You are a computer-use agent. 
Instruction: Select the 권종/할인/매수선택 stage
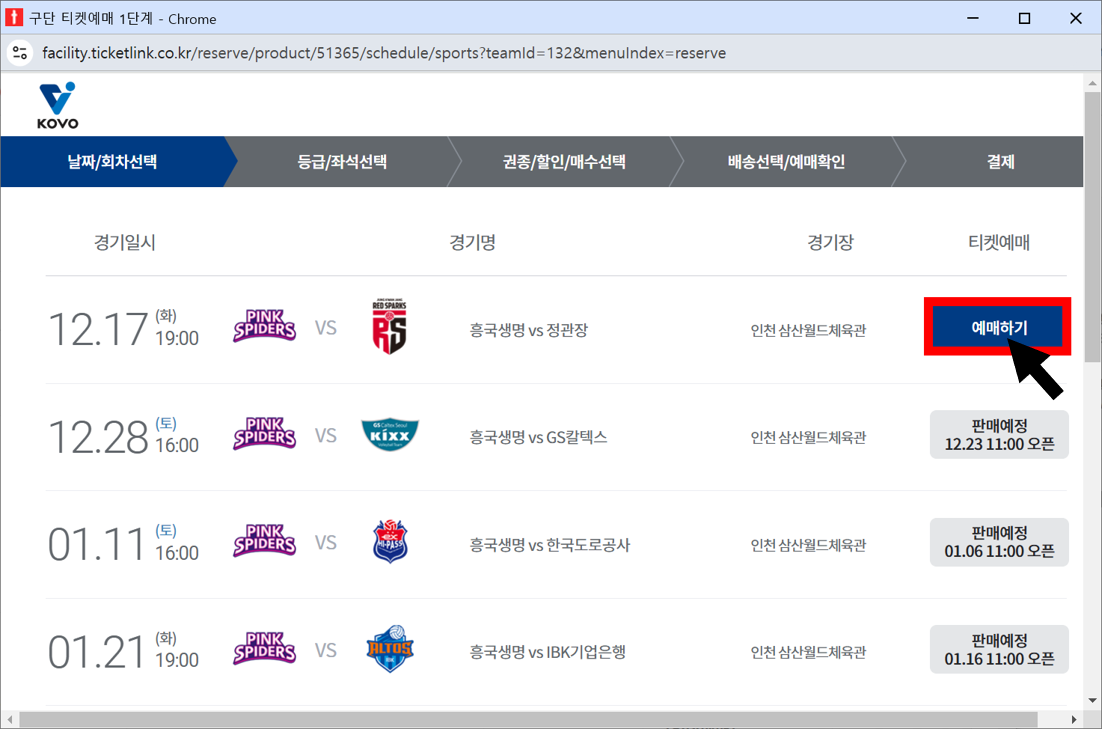pos(562,161)
